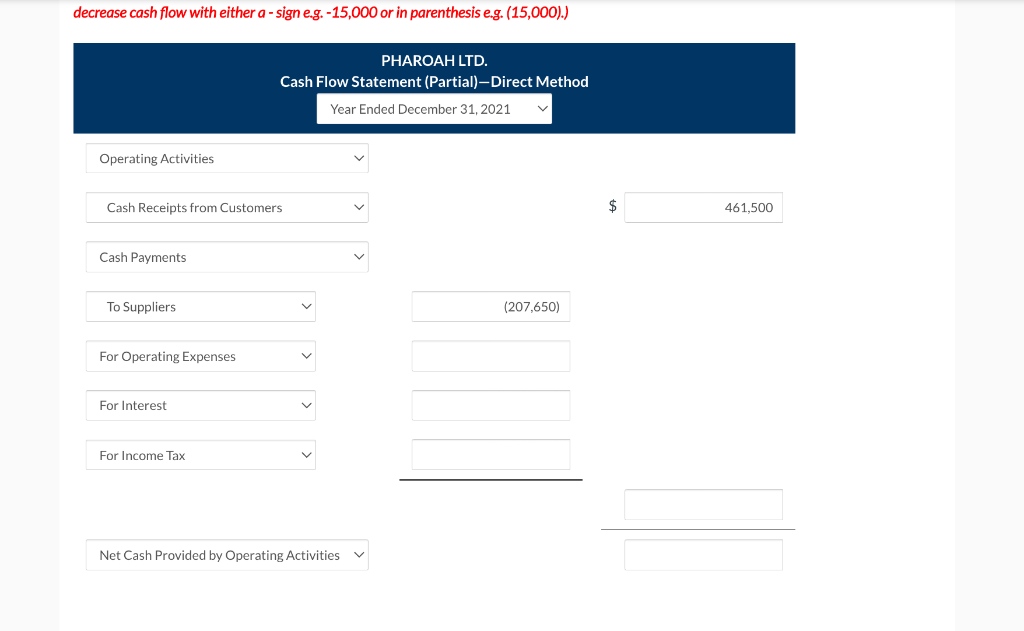Viewport: 1024px width, 631px height.
Task: Open the Year Ended December 31, 2021 selector
Action: click(434, 108)
